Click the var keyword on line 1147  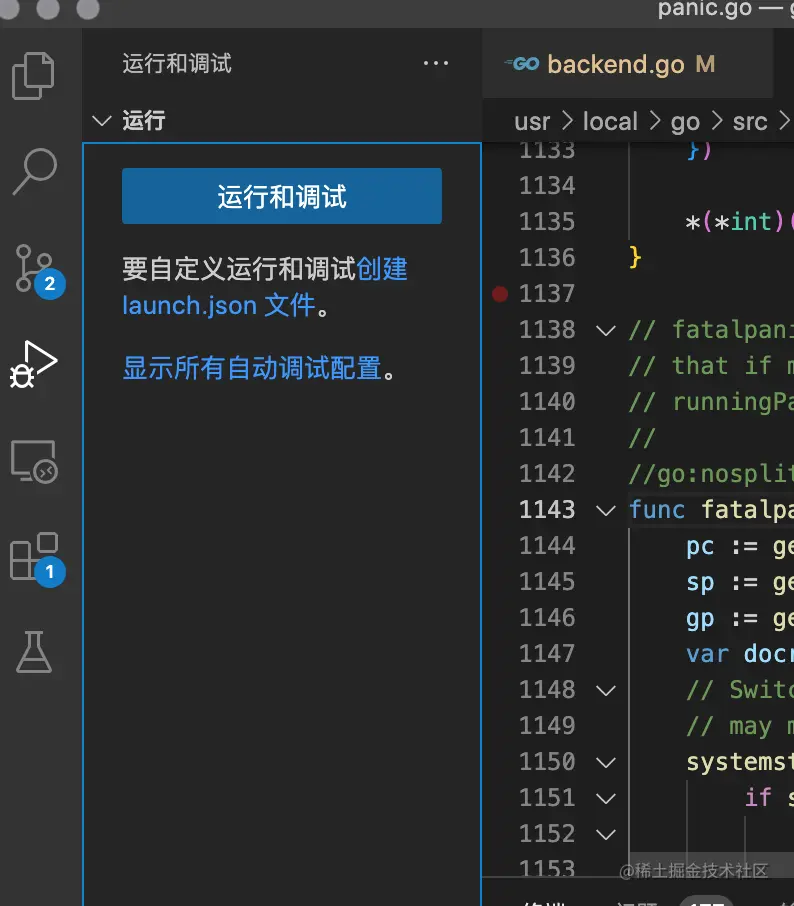[x=707, y=654]
